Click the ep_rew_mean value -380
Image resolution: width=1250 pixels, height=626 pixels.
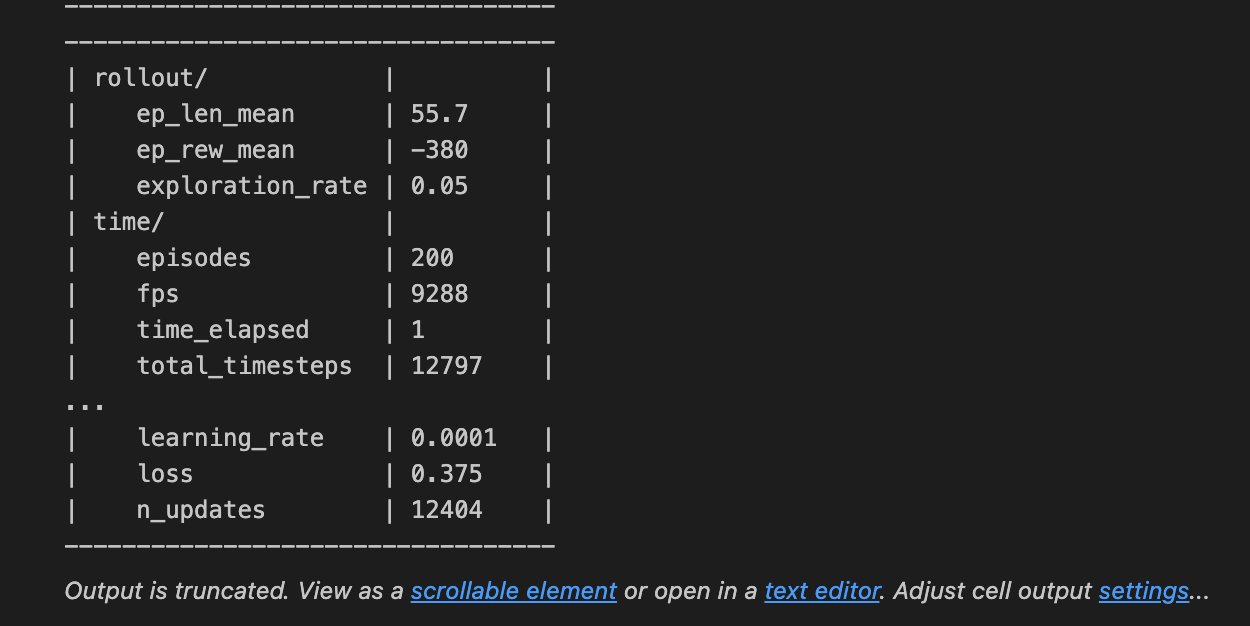click(x=439, y=150)
